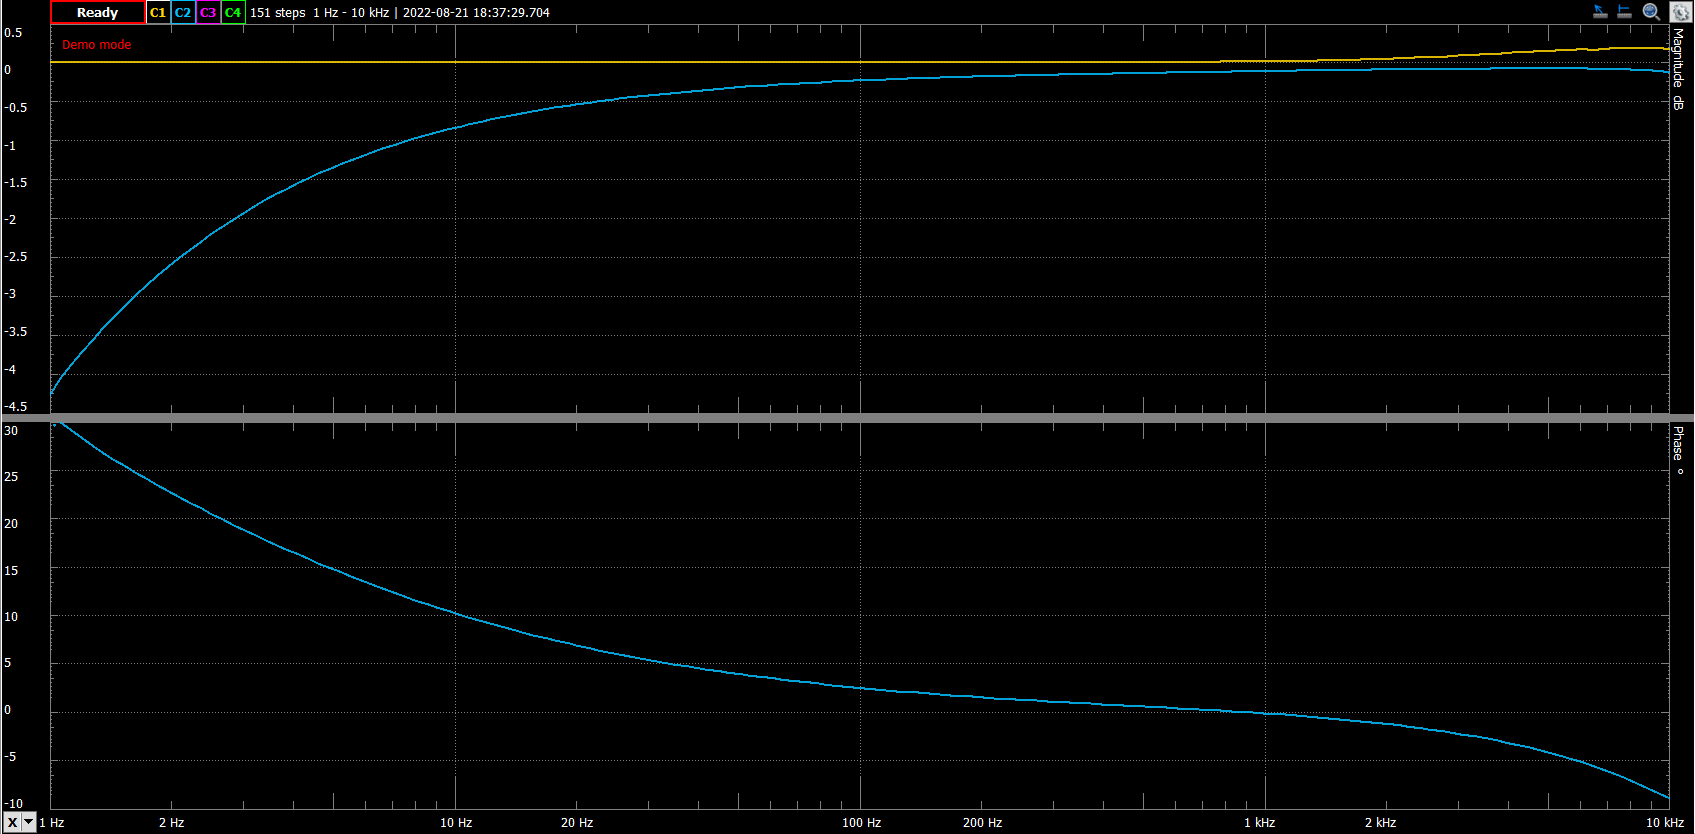The height and width of the screenshot is (834, 1695).
Task: Click the 10 Hz frequency axis label
Action: (456, 823)
